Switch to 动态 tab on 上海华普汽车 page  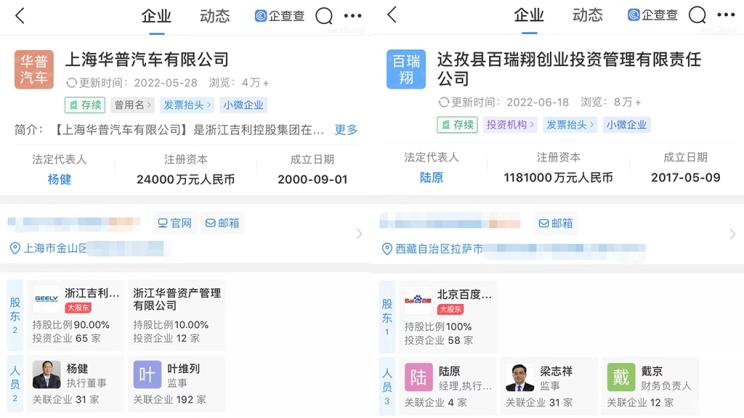coord(214,16)
